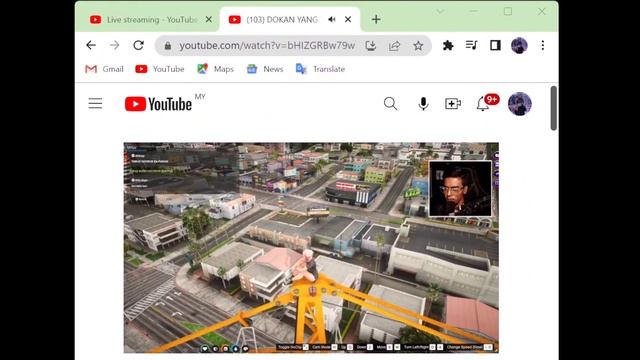Bookmark this page with star
Image resolution: width=640 pixels, height=360 pixels.
(418, 46)
